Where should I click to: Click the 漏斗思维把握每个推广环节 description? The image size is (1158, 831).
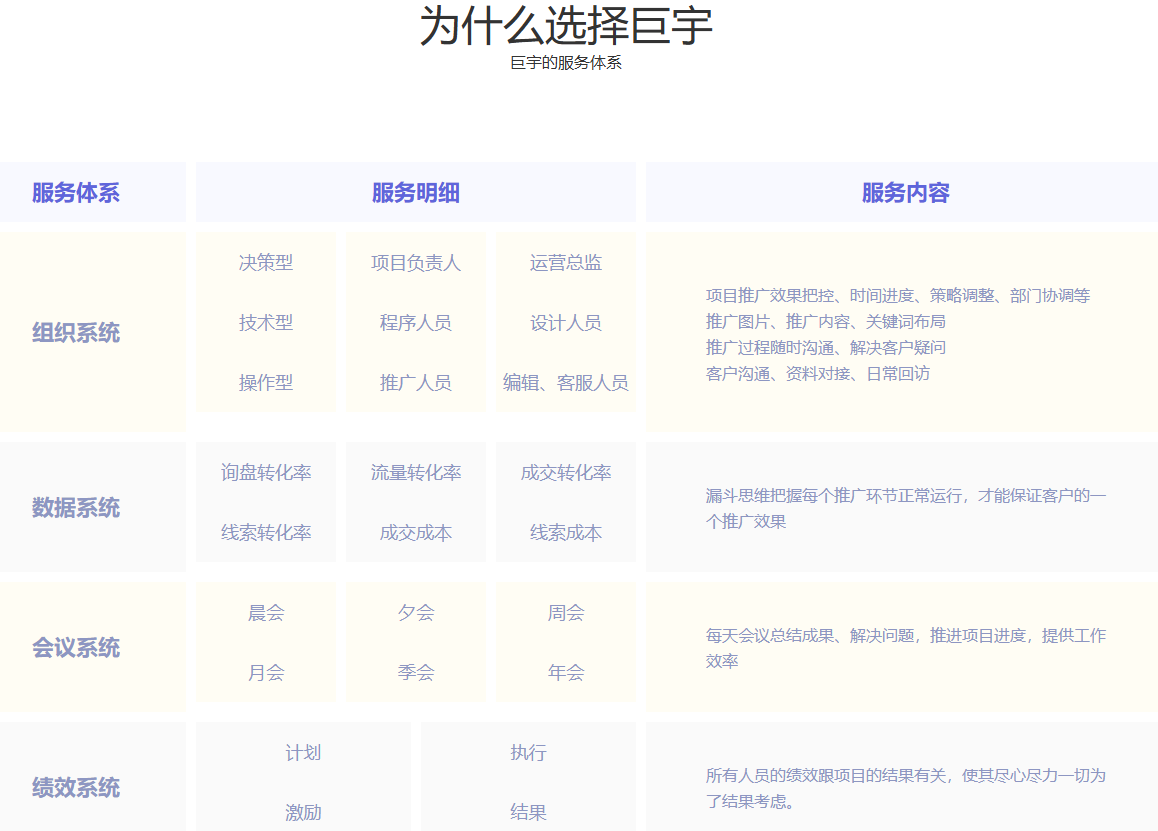pos(905,508)
